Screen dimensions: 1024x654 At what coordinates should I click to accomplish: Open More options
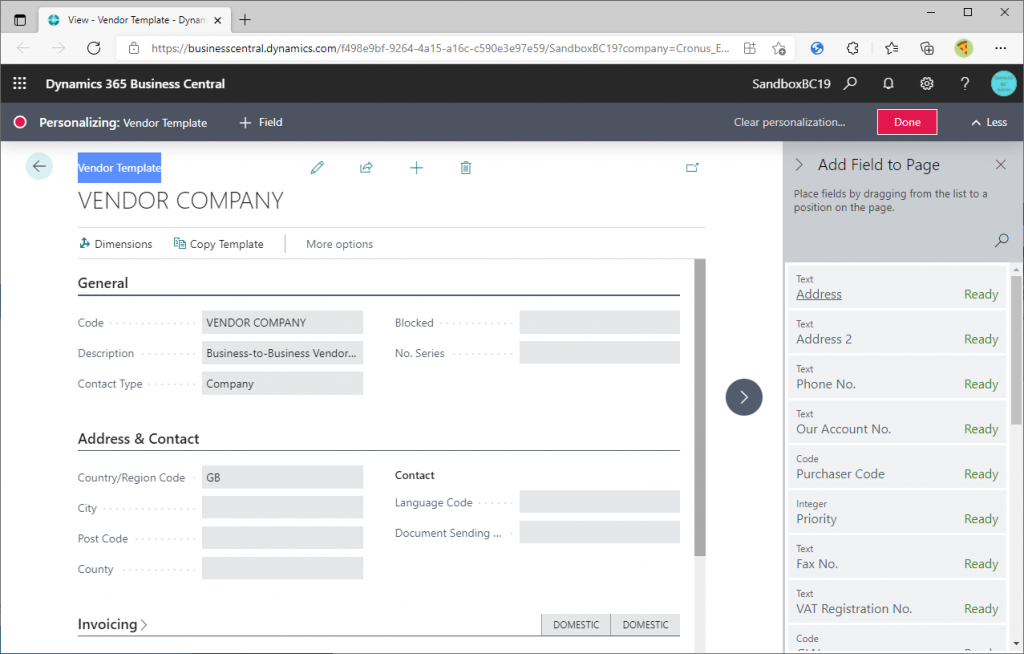(x=340, y=244)
